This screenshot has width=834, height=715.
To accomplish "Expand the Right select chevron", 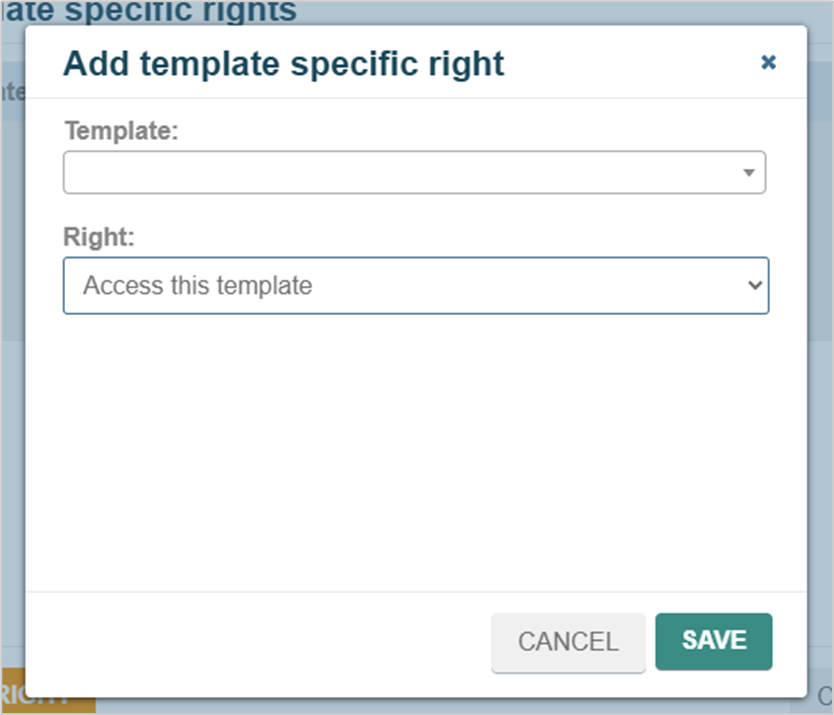I will pos(755,285).
